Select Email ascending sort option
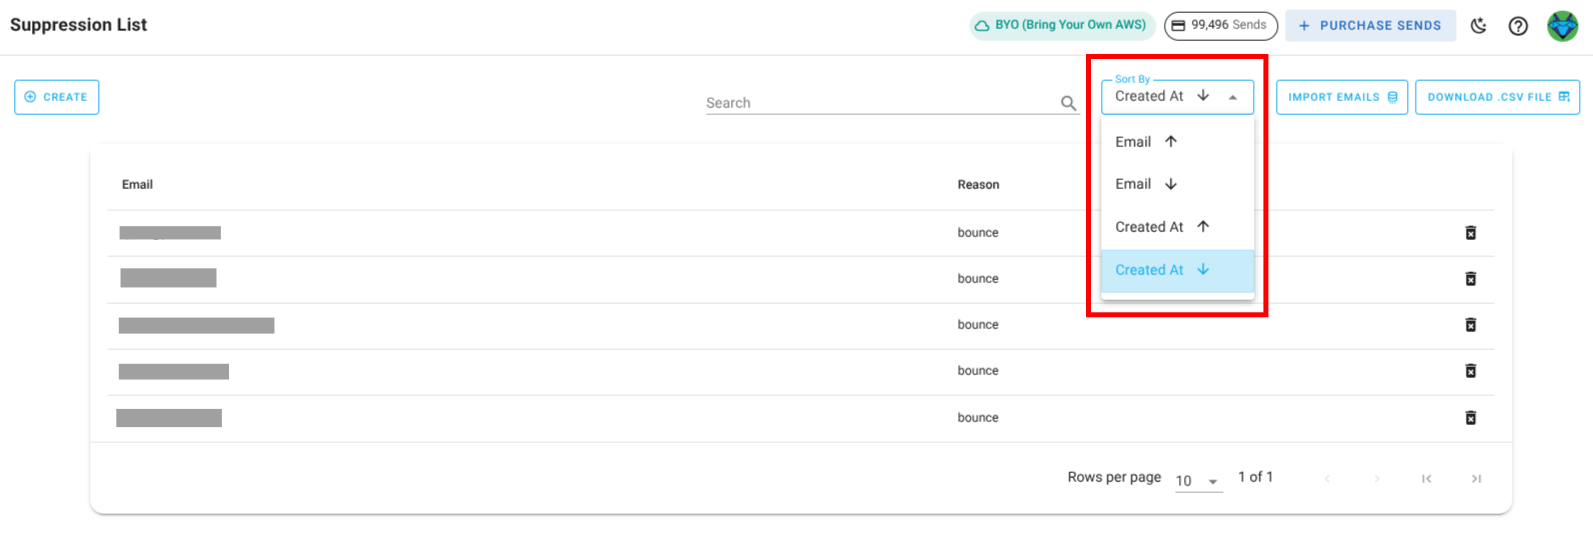 point(1177,142)
